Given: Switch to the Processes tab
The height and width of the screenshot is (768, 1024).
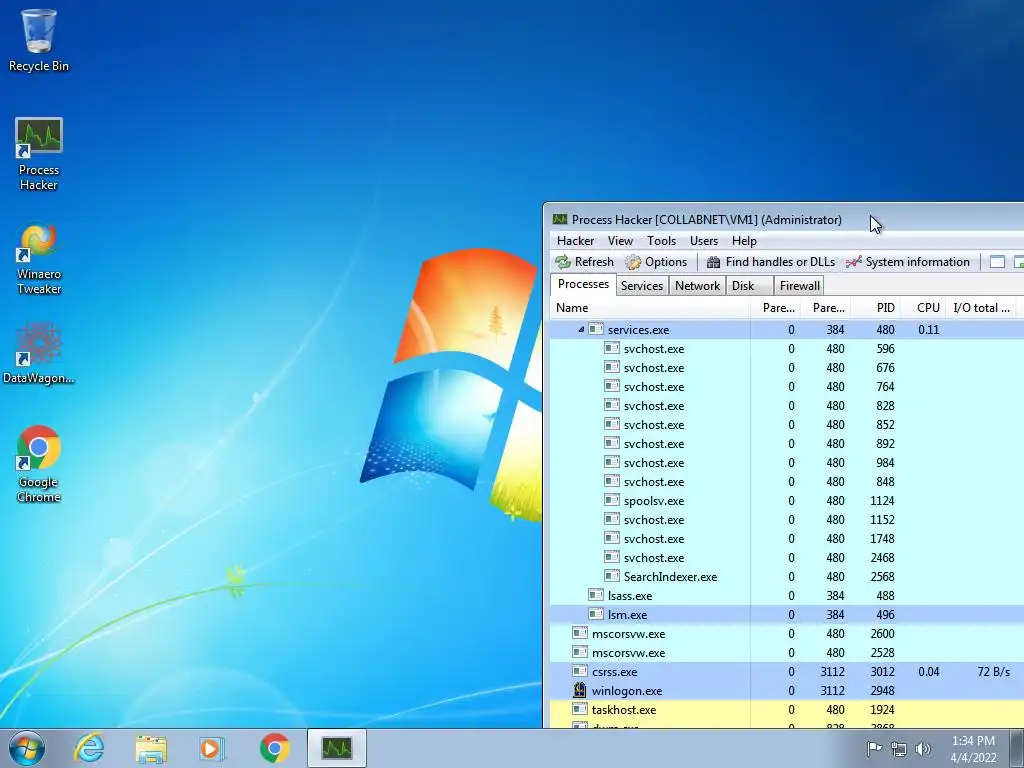Looking at the screenshot, I should tap(583, 284).
